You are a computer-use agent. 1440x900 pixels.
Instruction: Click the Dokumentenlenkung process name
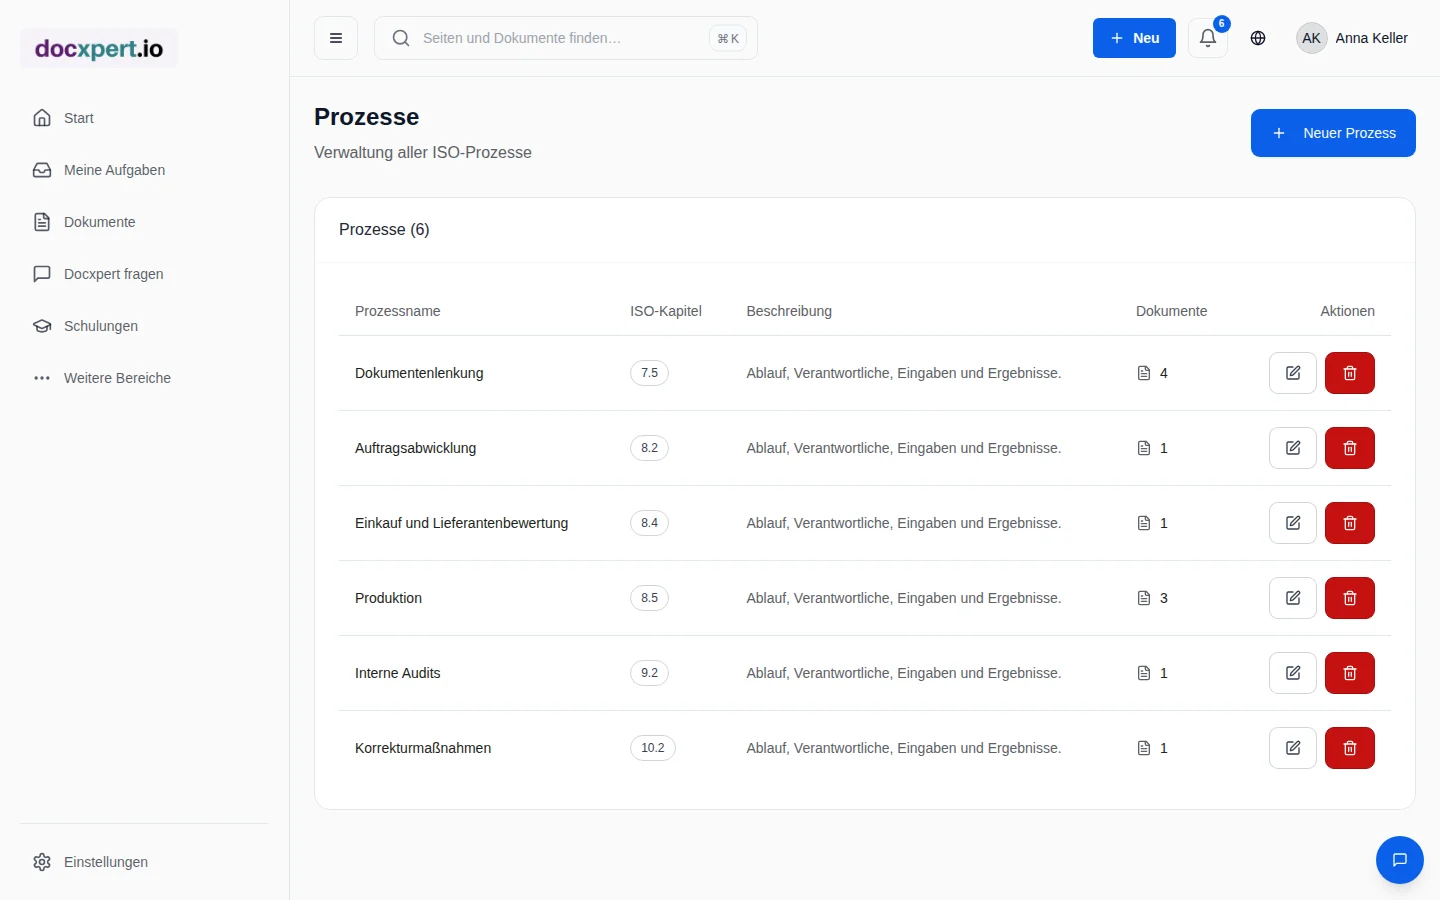tap(419, 373)
